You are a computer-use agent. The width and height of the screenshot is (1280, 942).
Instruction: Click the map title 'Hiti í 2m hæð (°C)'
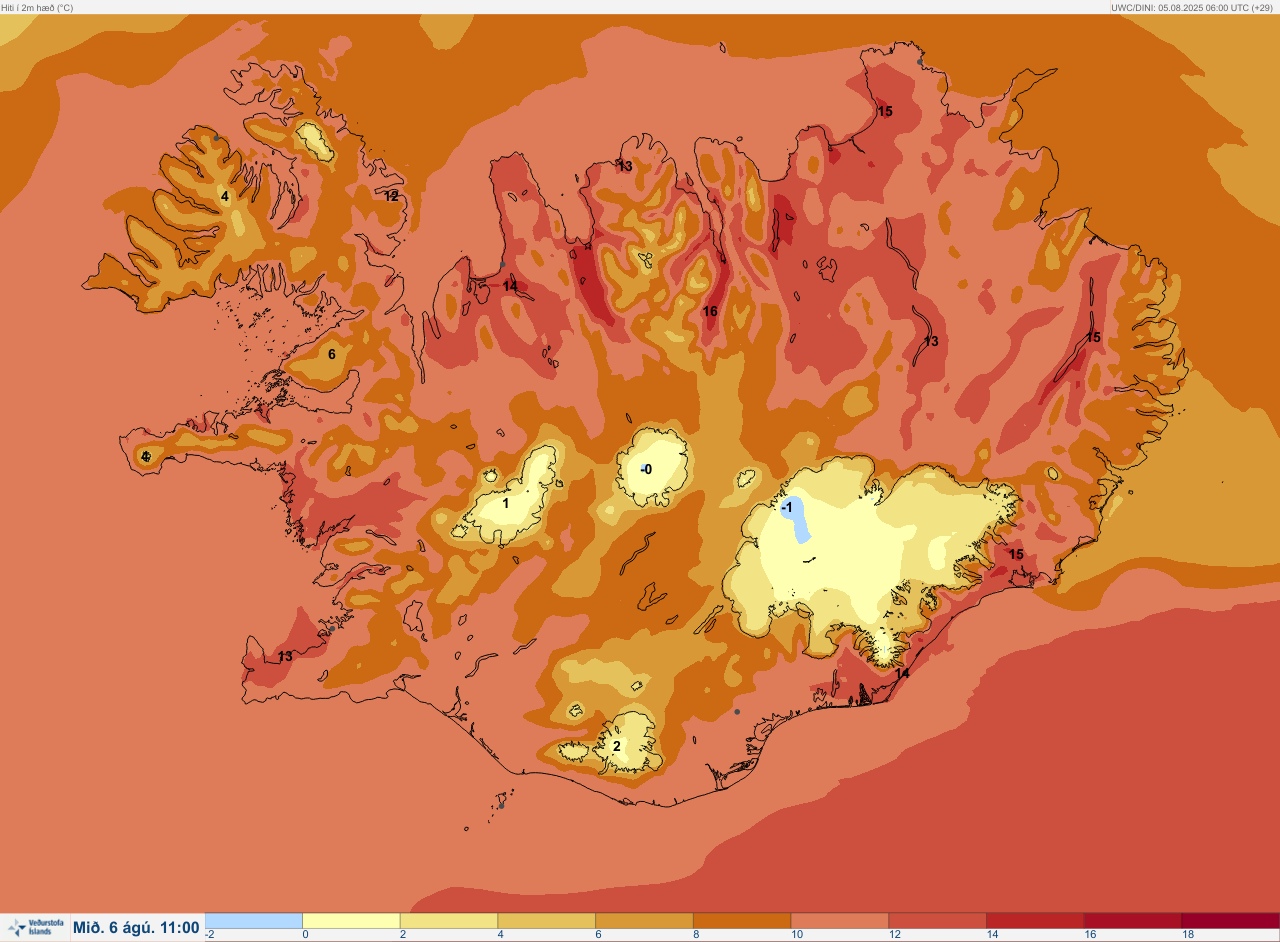pyautogui.click(x=38, y=7)
